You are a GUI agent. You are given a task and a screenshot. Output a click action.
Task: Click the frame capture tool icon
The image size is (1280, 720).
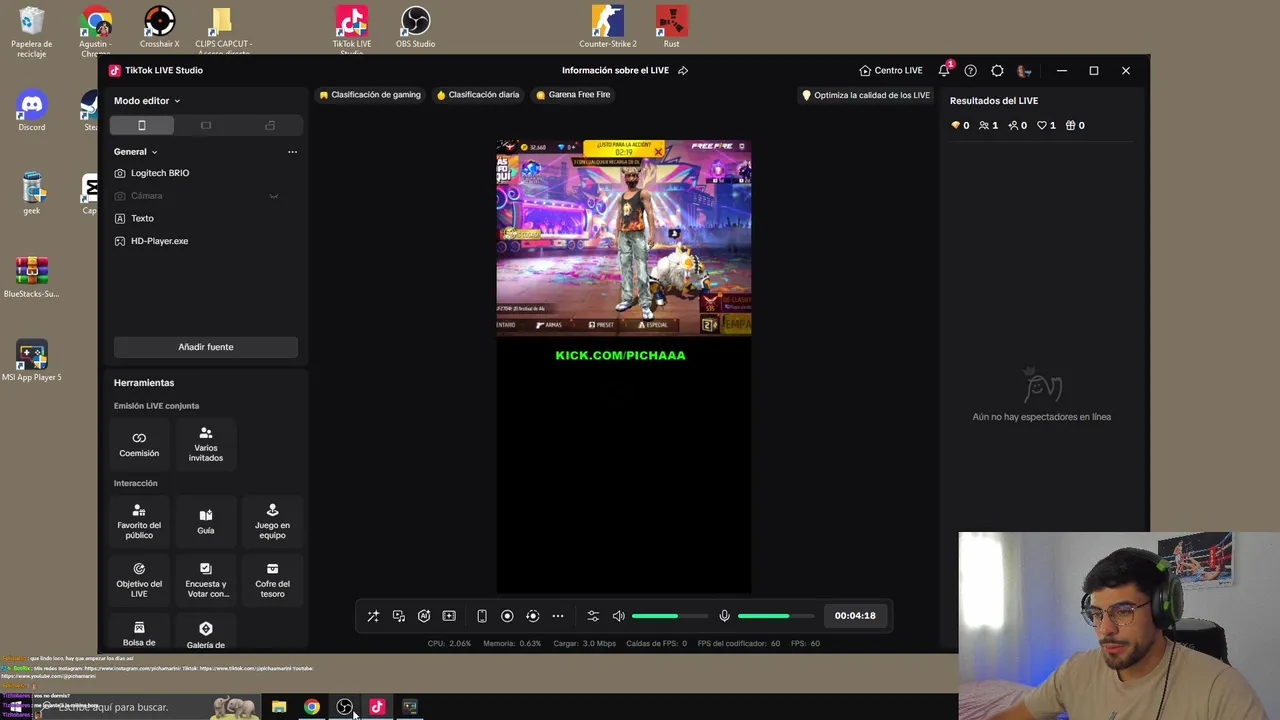[449, 616]
